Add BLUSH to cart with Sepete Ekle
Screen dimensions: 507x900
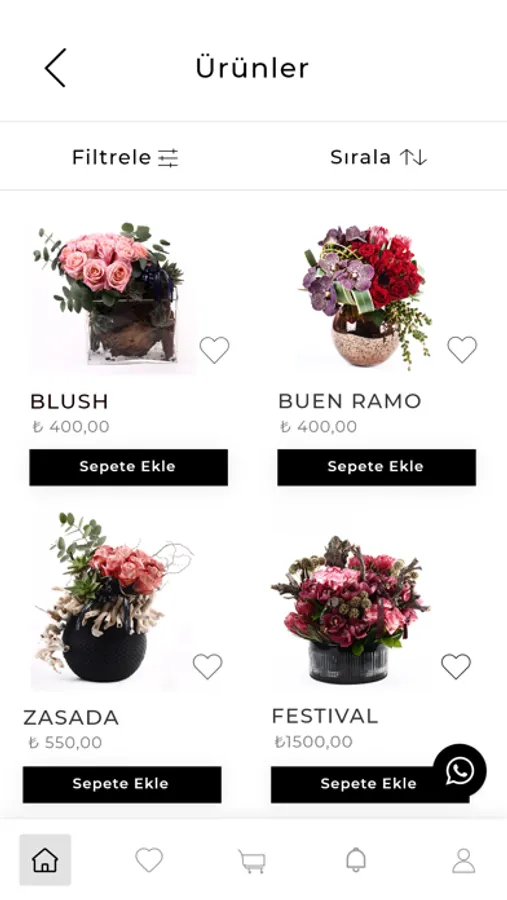(x=129, y=467)
